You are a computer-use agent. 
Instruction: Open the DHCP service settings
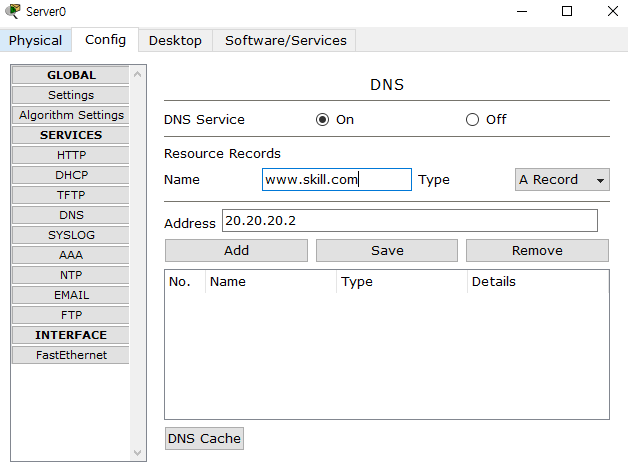coord(71,175)
